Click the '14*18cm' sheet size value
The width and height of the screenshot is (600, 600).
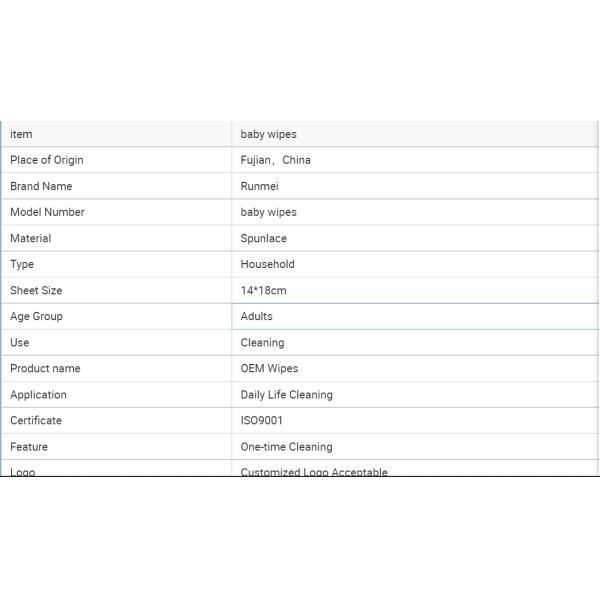[263, 290]
